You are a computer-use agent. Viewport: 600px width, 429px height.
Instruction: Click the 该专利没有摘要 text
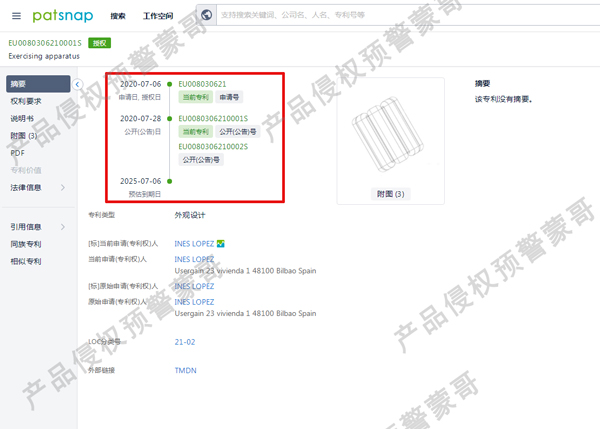(504, 99)
